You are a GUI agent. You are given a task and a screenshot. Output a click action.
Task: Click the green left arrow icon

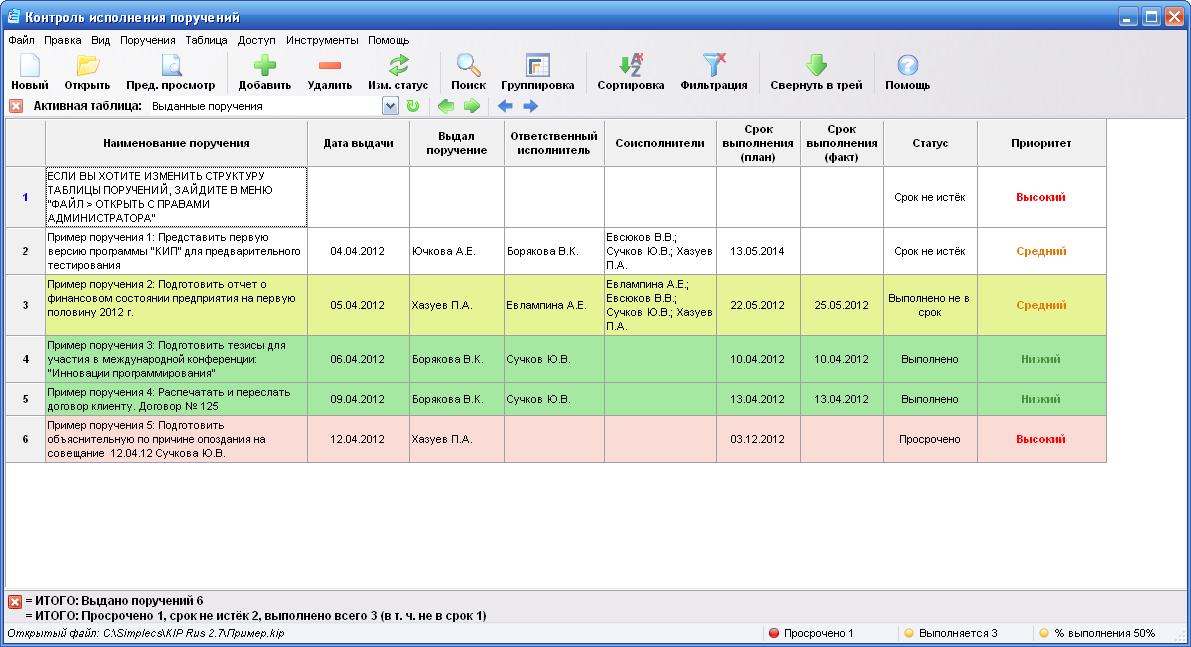coord(446,106)
